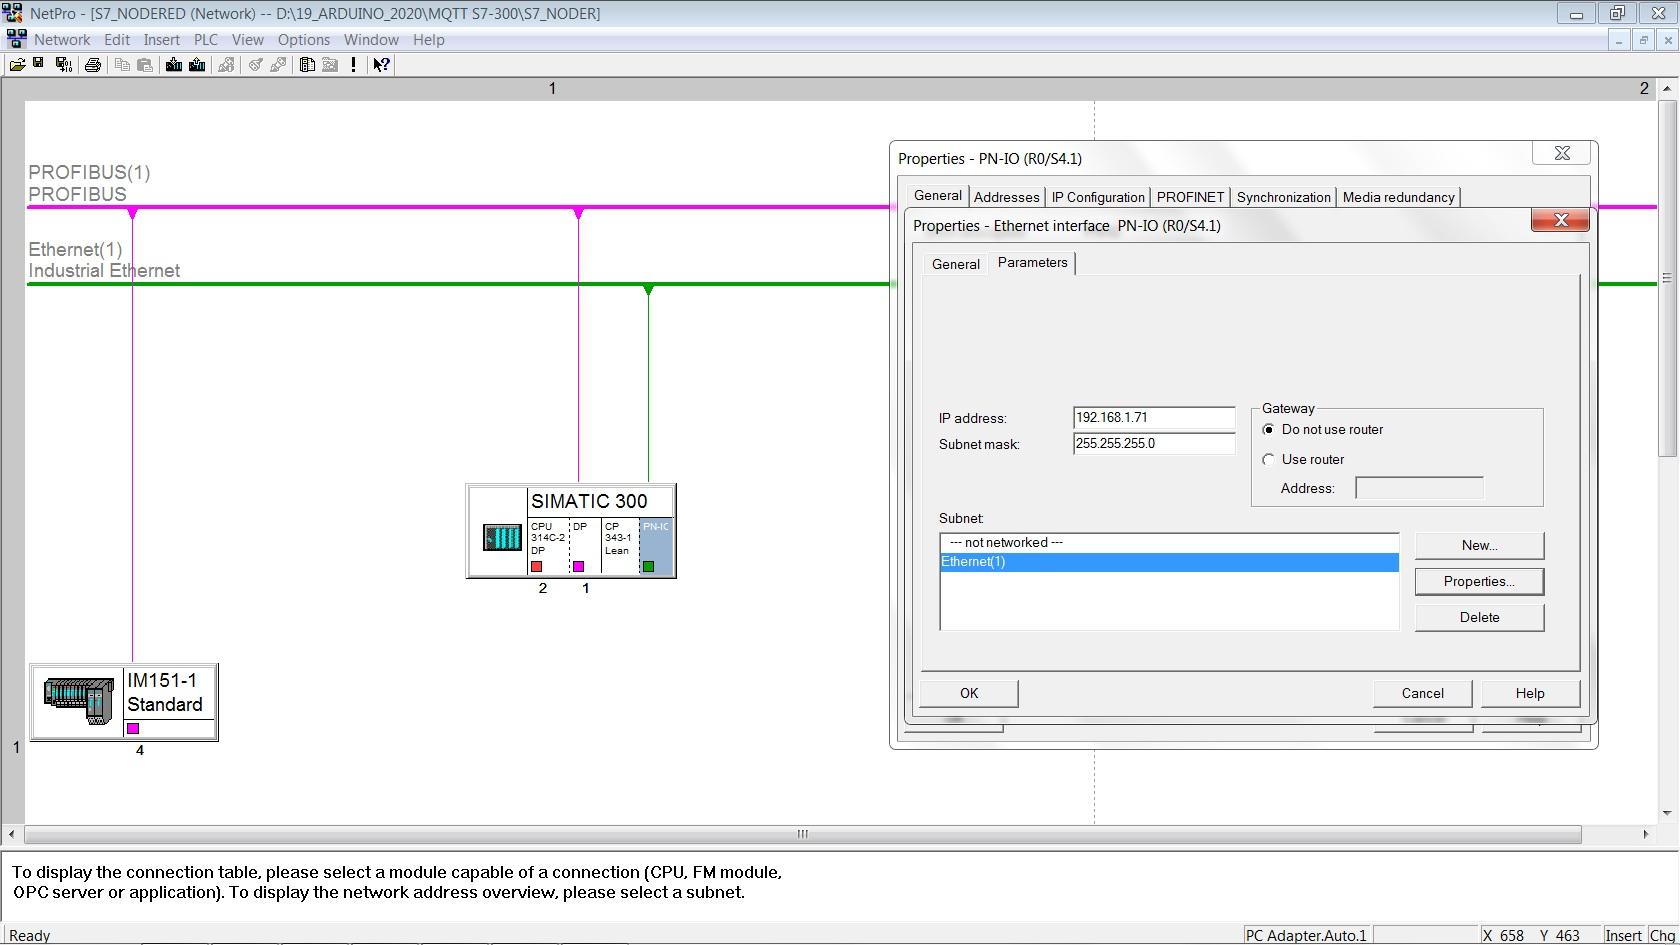Click the horizontal scrollbar right arrow
Screen dimensions: 1680x945
[1646, 835]
